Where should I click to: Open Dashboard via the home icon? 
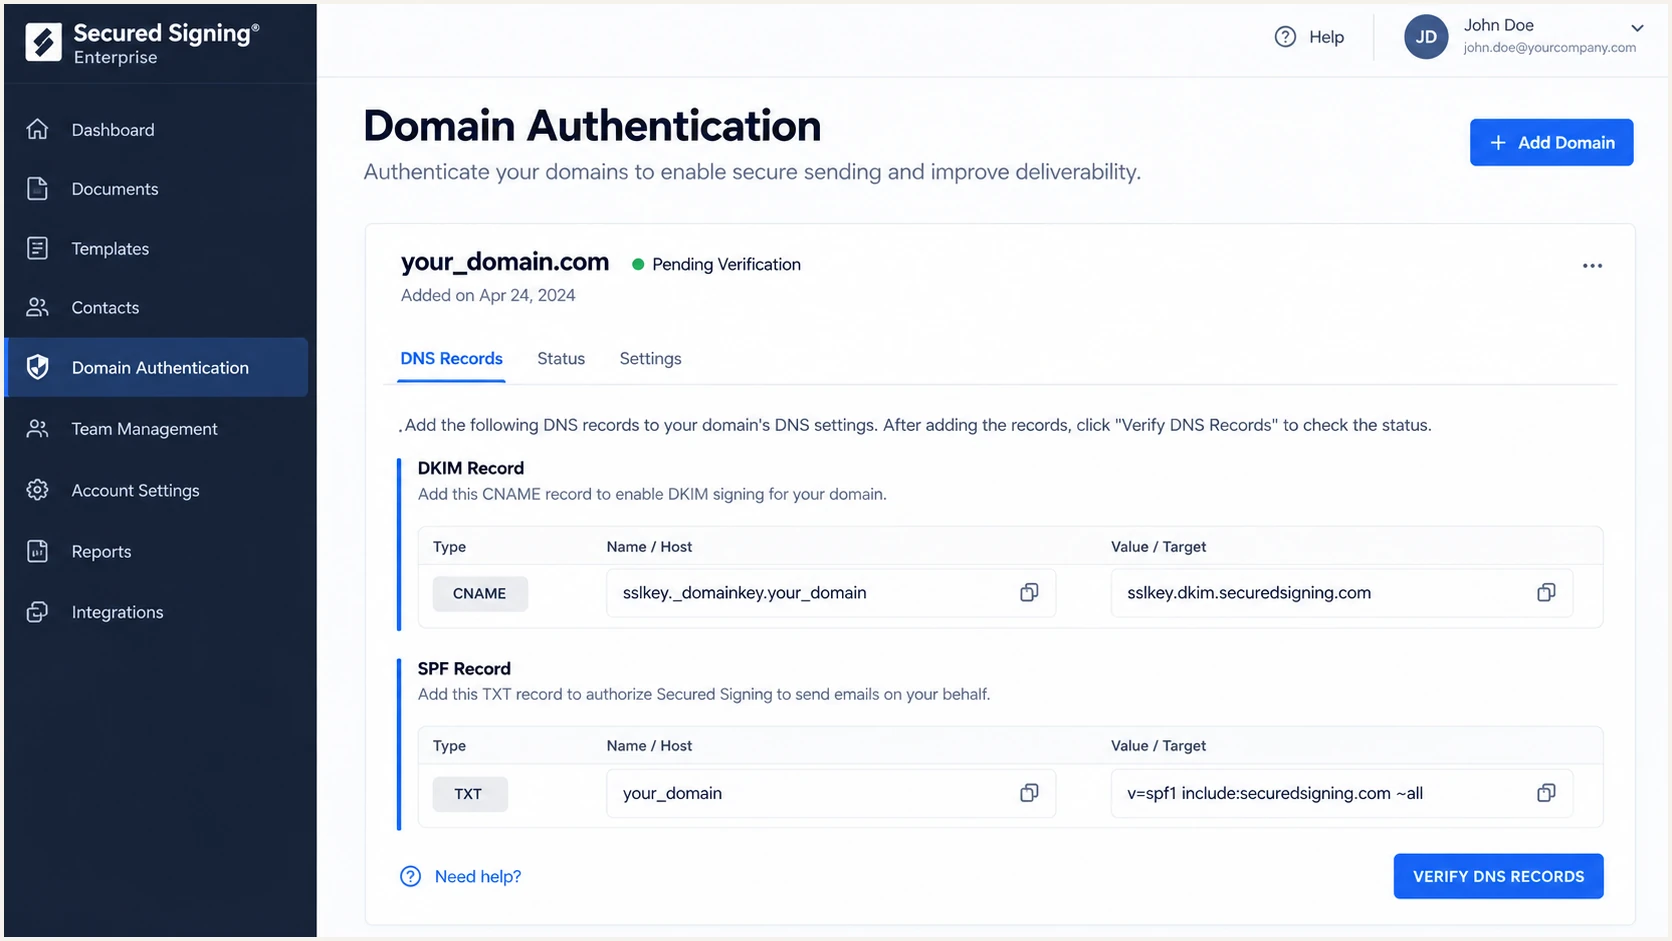click(x=38, y=129)
